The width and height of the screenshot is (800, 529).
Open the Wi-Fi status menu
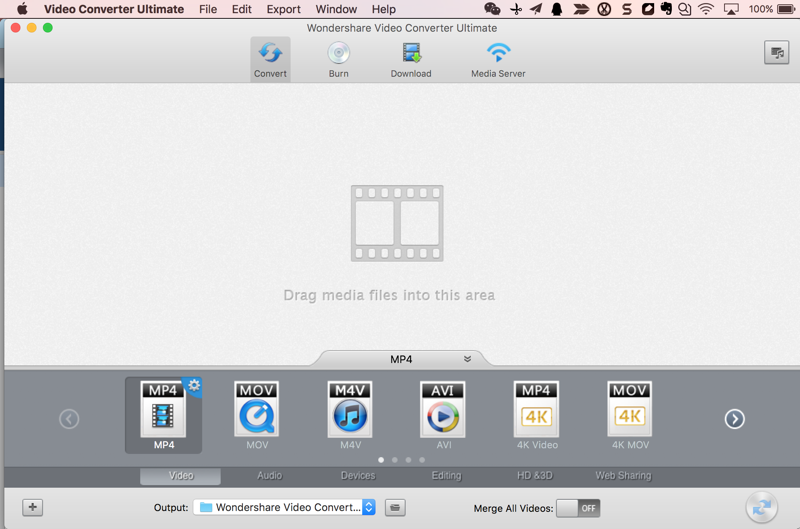[706, 9]
